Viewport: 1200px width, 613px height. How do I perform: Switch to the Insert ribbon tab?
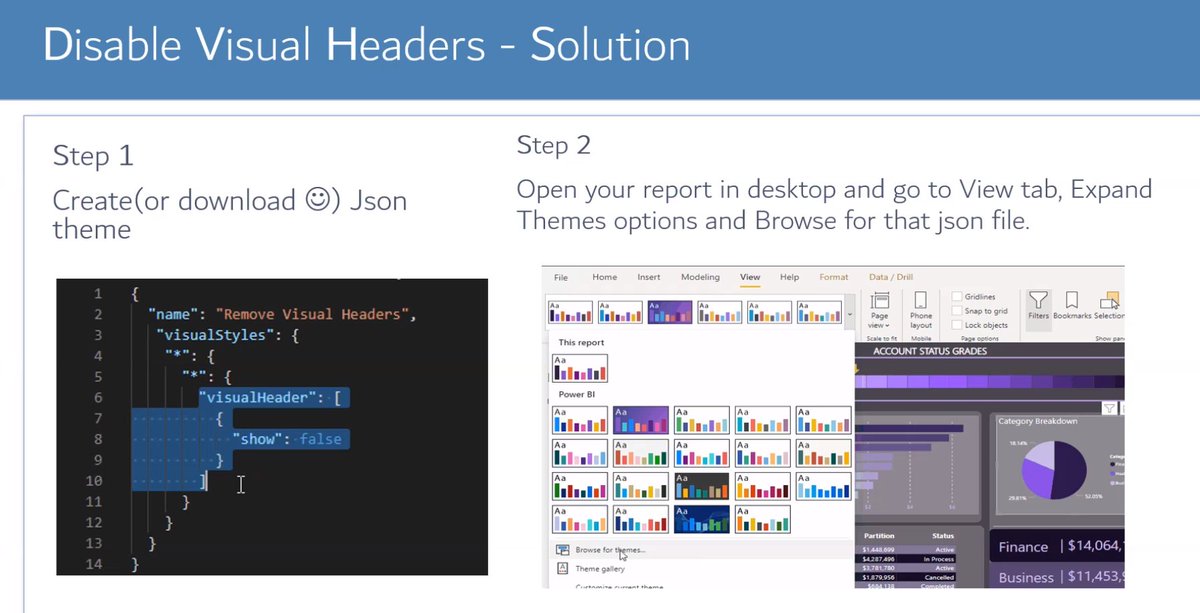tap(648, 277)
